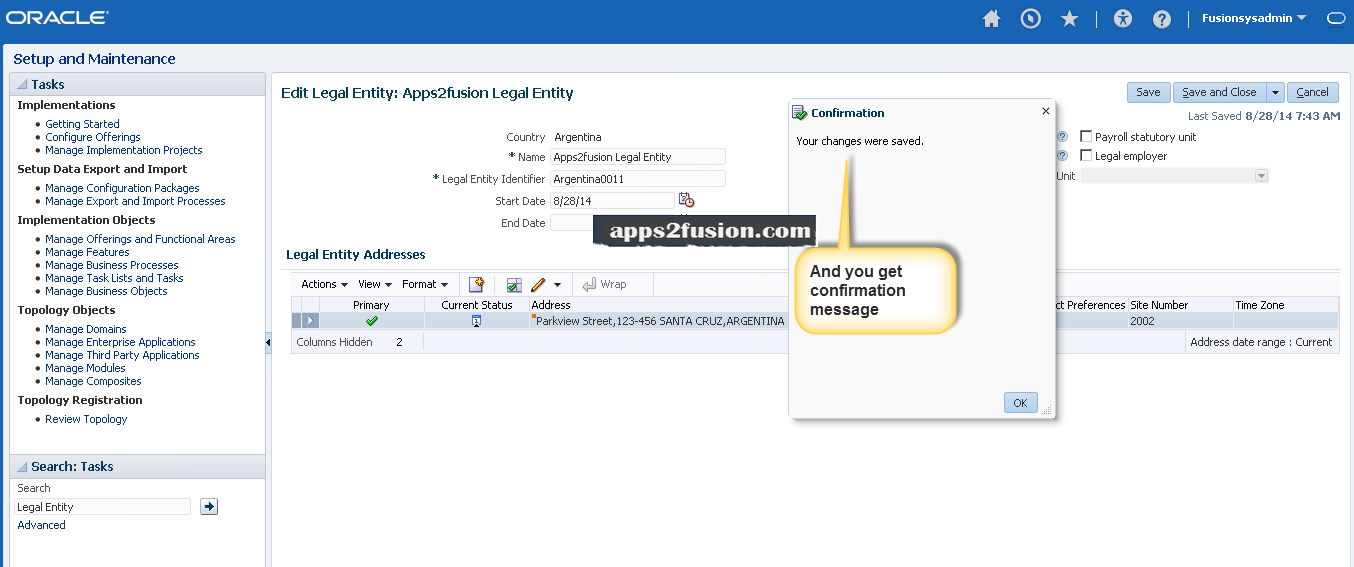The image size is (1354, 567).
Task: Open the Fusionsysadmin user dropdown
Action: [x=1254, y=18]
